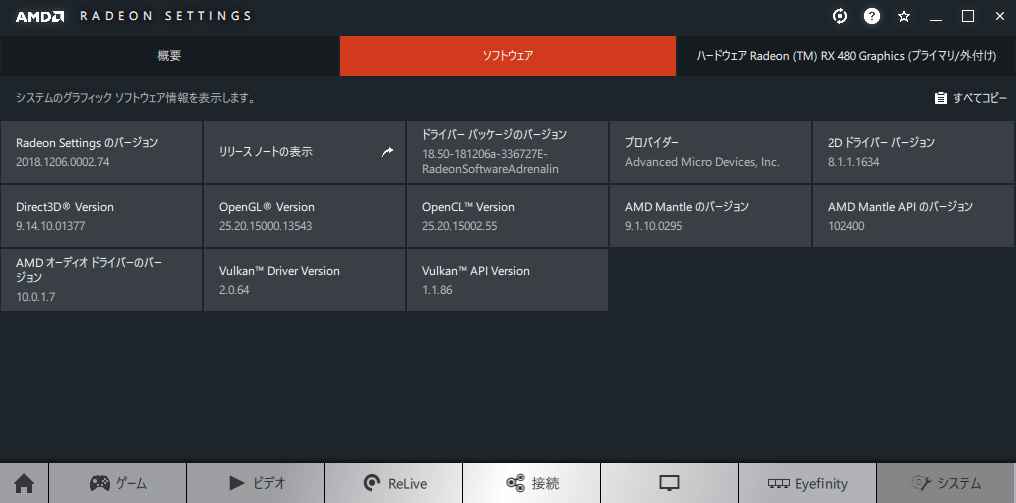Switch to the ハードウェア Radeon RX 480 tab
The image size is (1016, 503).
846,56
